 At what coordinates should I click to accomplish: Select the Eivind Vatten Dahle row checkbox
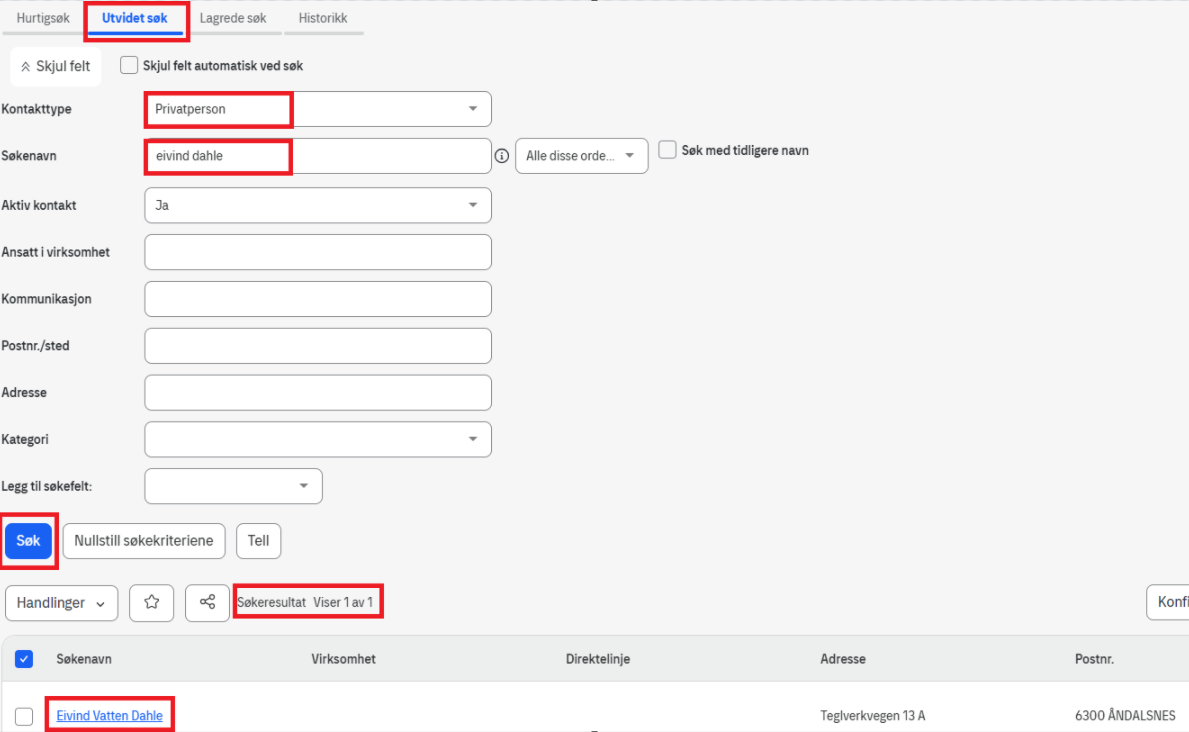point(25,716)
